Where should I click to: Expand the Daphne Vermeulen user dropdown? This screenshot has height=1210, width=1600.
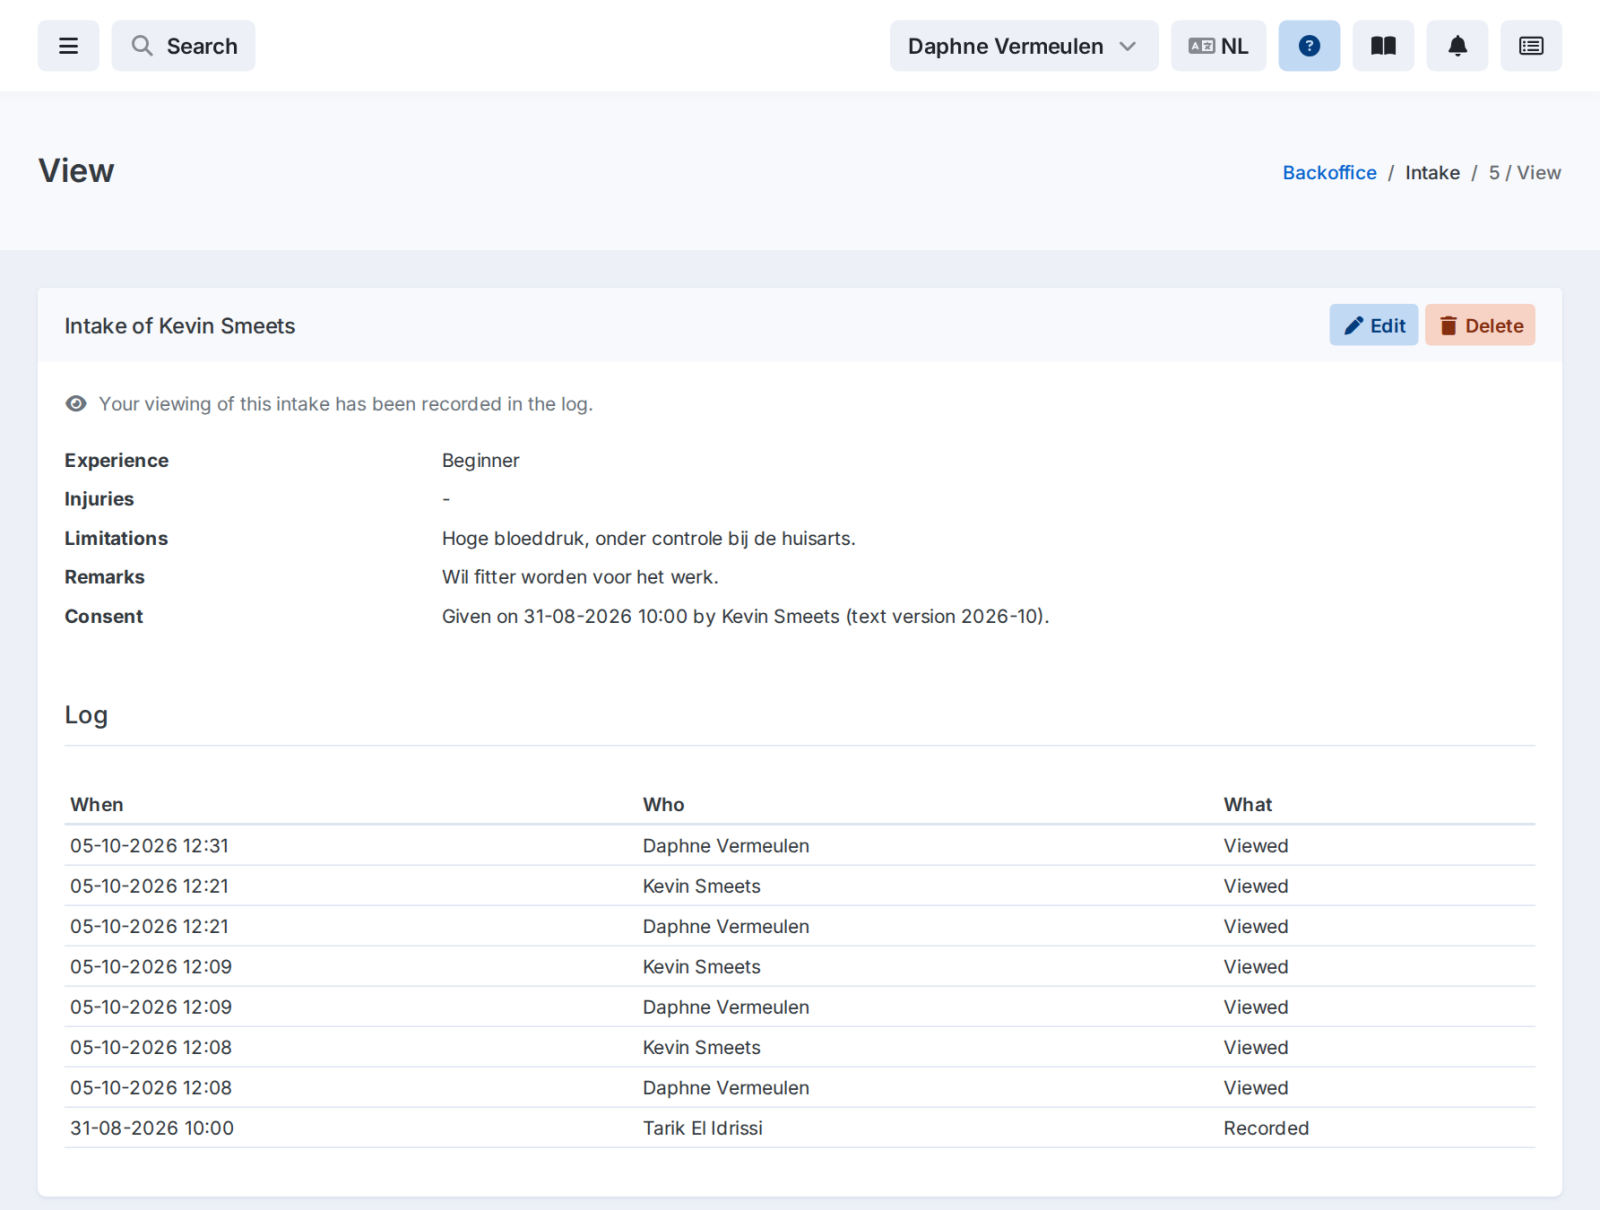tap(1024, 46)
